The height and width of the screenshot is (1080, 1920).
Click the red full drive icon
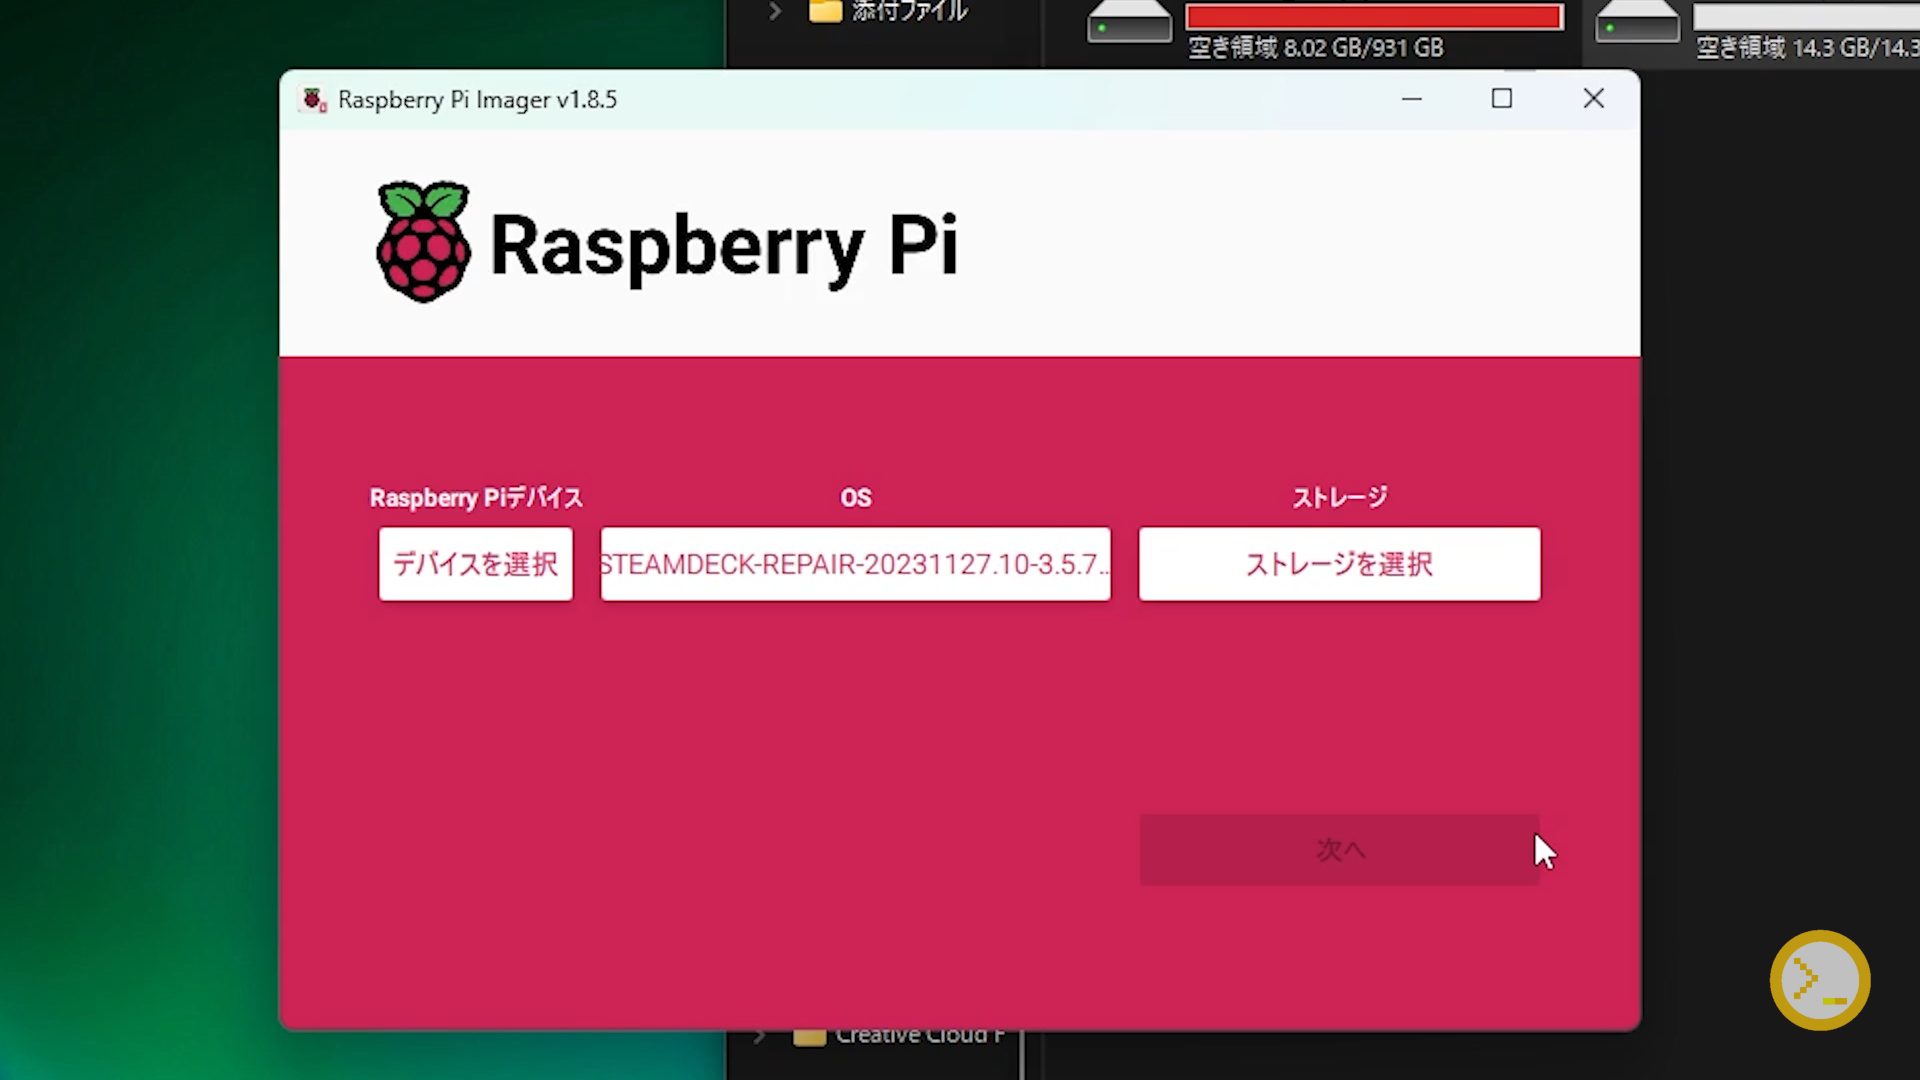(1129, 21)
